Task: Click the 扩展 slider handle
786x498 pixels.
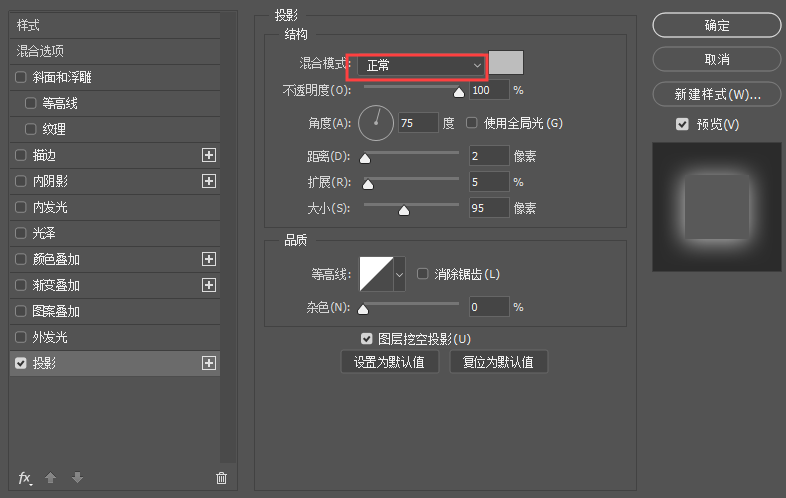Action: click(368, 185)
